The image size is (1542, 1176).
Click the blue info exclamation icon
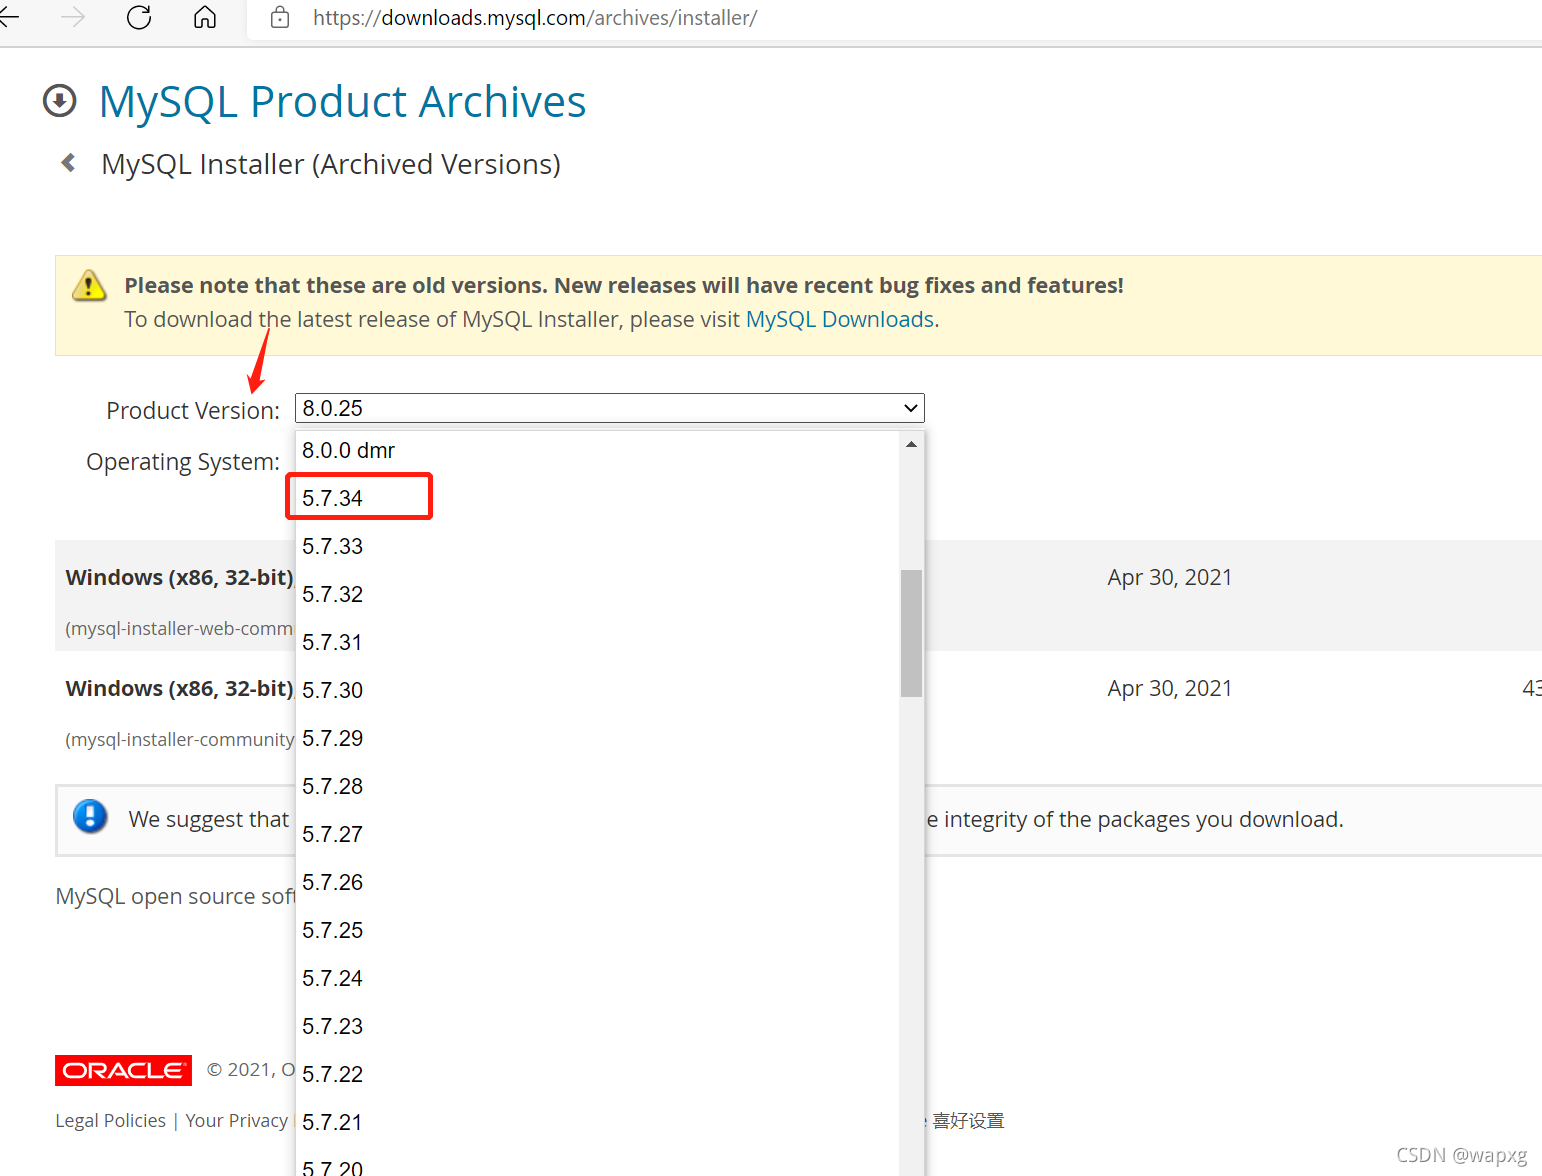(90, 816)
